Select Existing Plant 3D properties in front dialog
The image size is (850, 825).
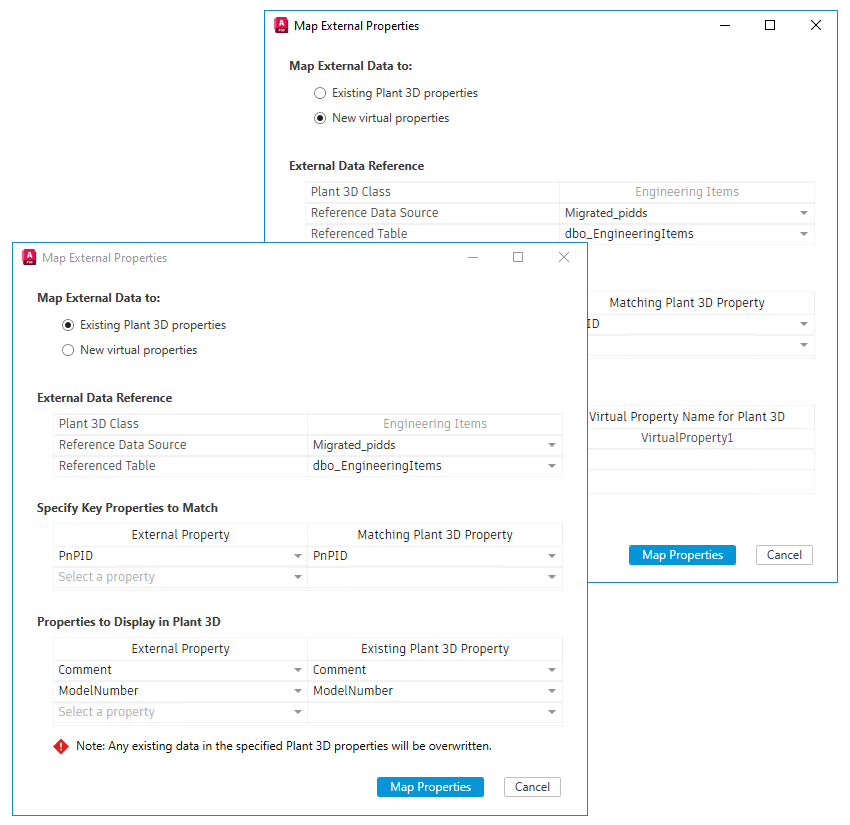(68, 325)
